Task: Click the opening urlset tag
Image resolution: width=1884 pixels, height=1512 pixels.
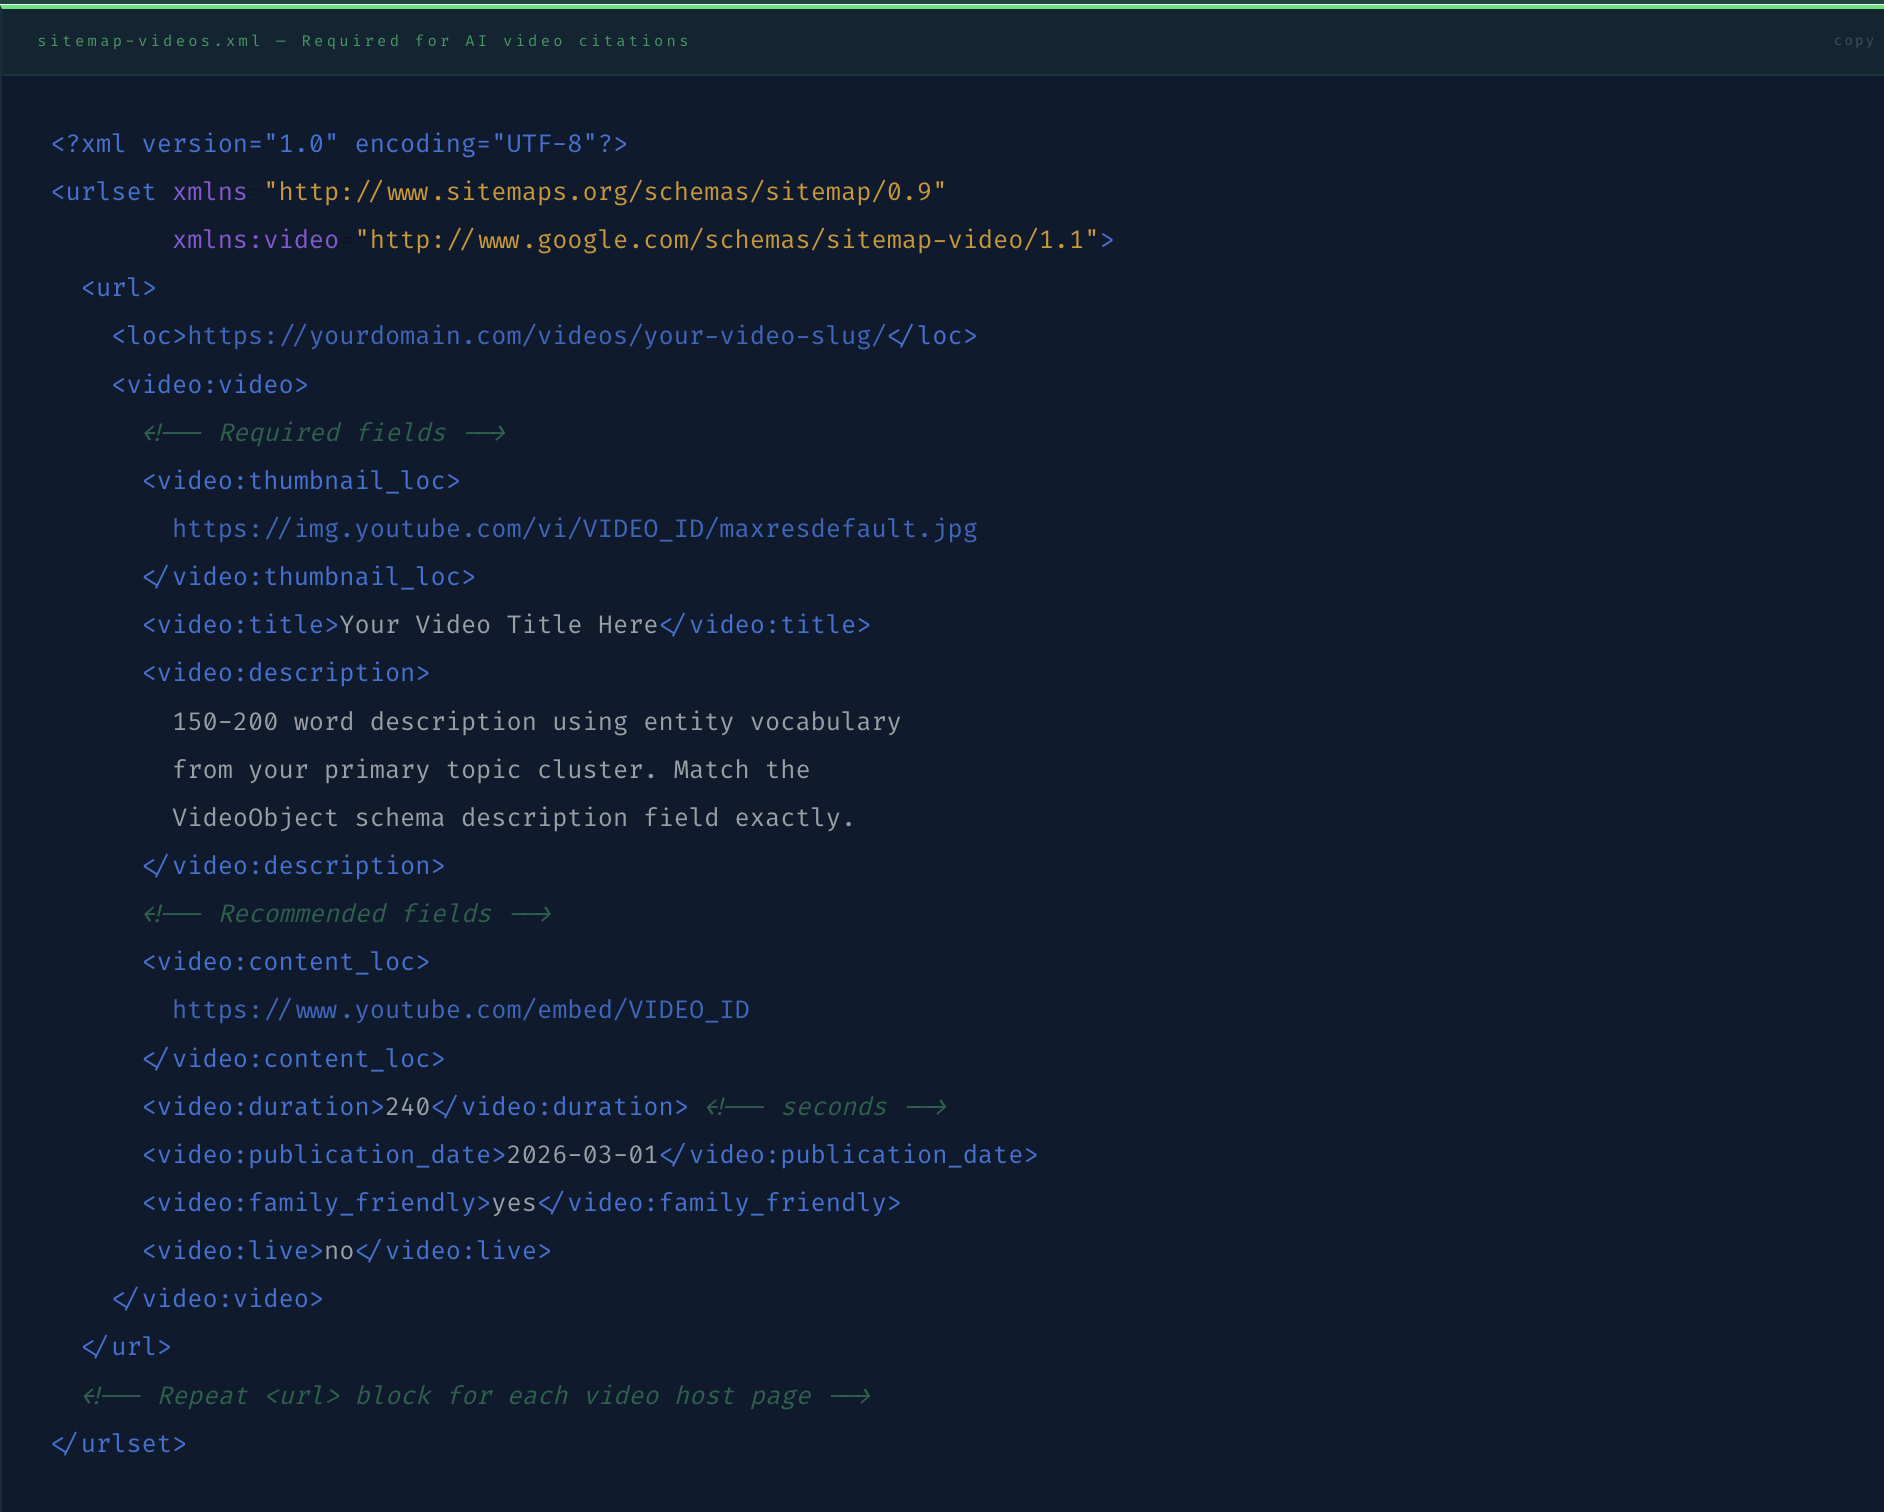Action: tap(103, 191)
